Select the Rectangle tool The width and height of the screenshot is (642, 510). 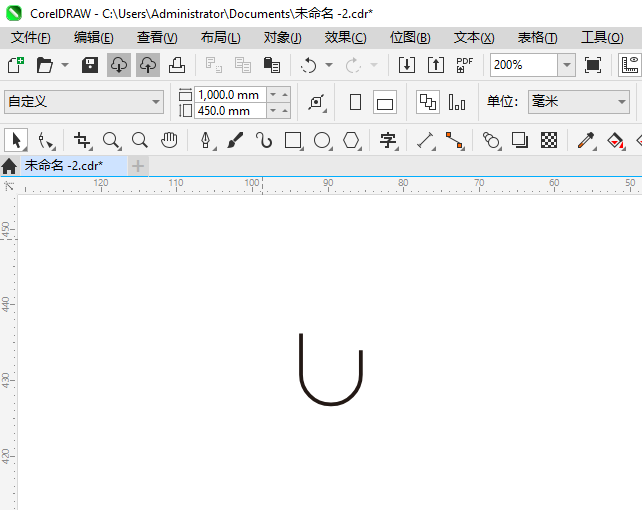click(x=293, y=140)
